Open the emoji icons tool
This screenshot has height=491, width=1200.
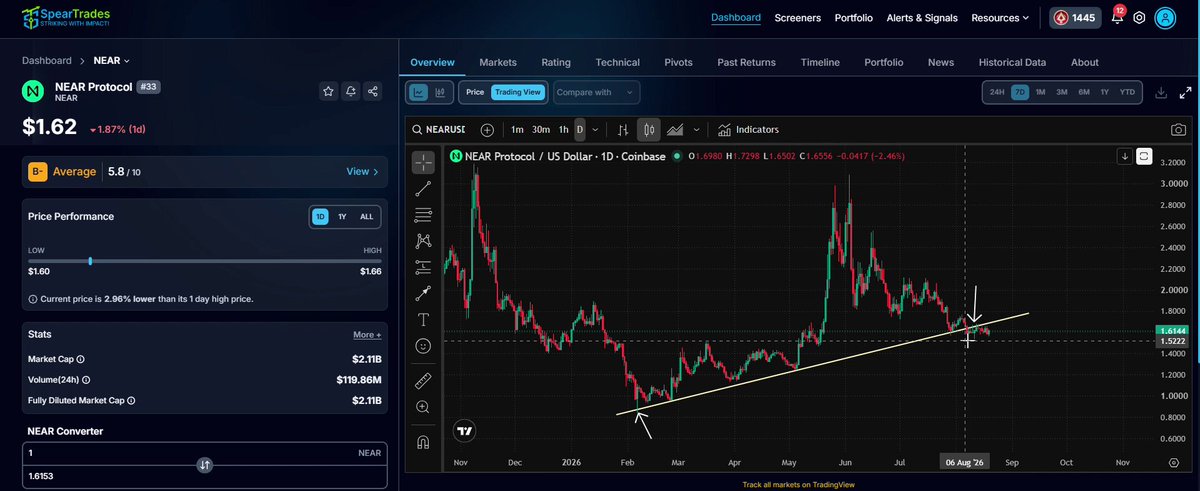pos(424,345)
